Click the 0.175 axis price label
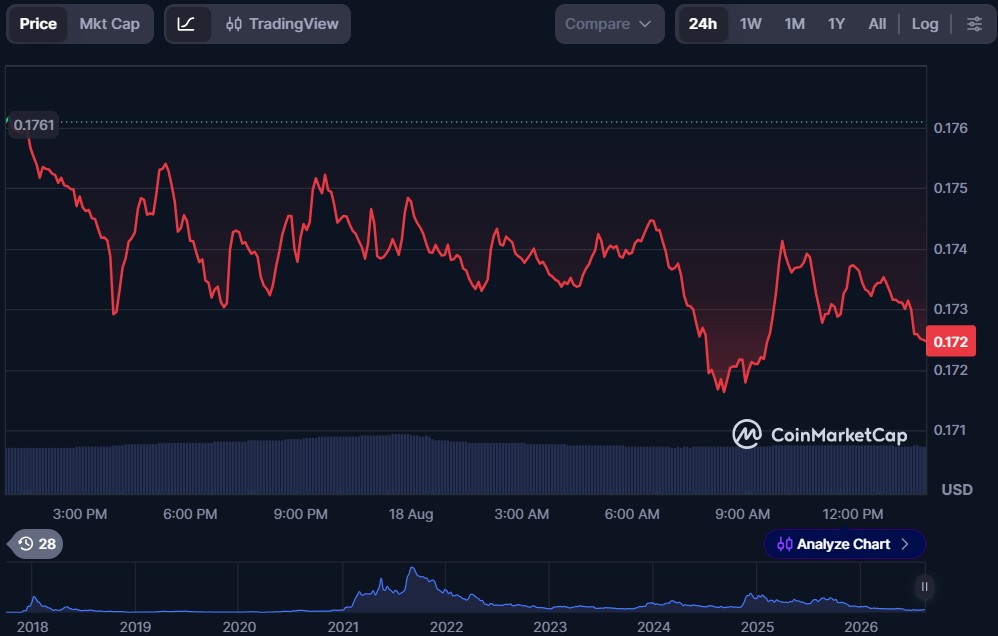 (950, 188)
